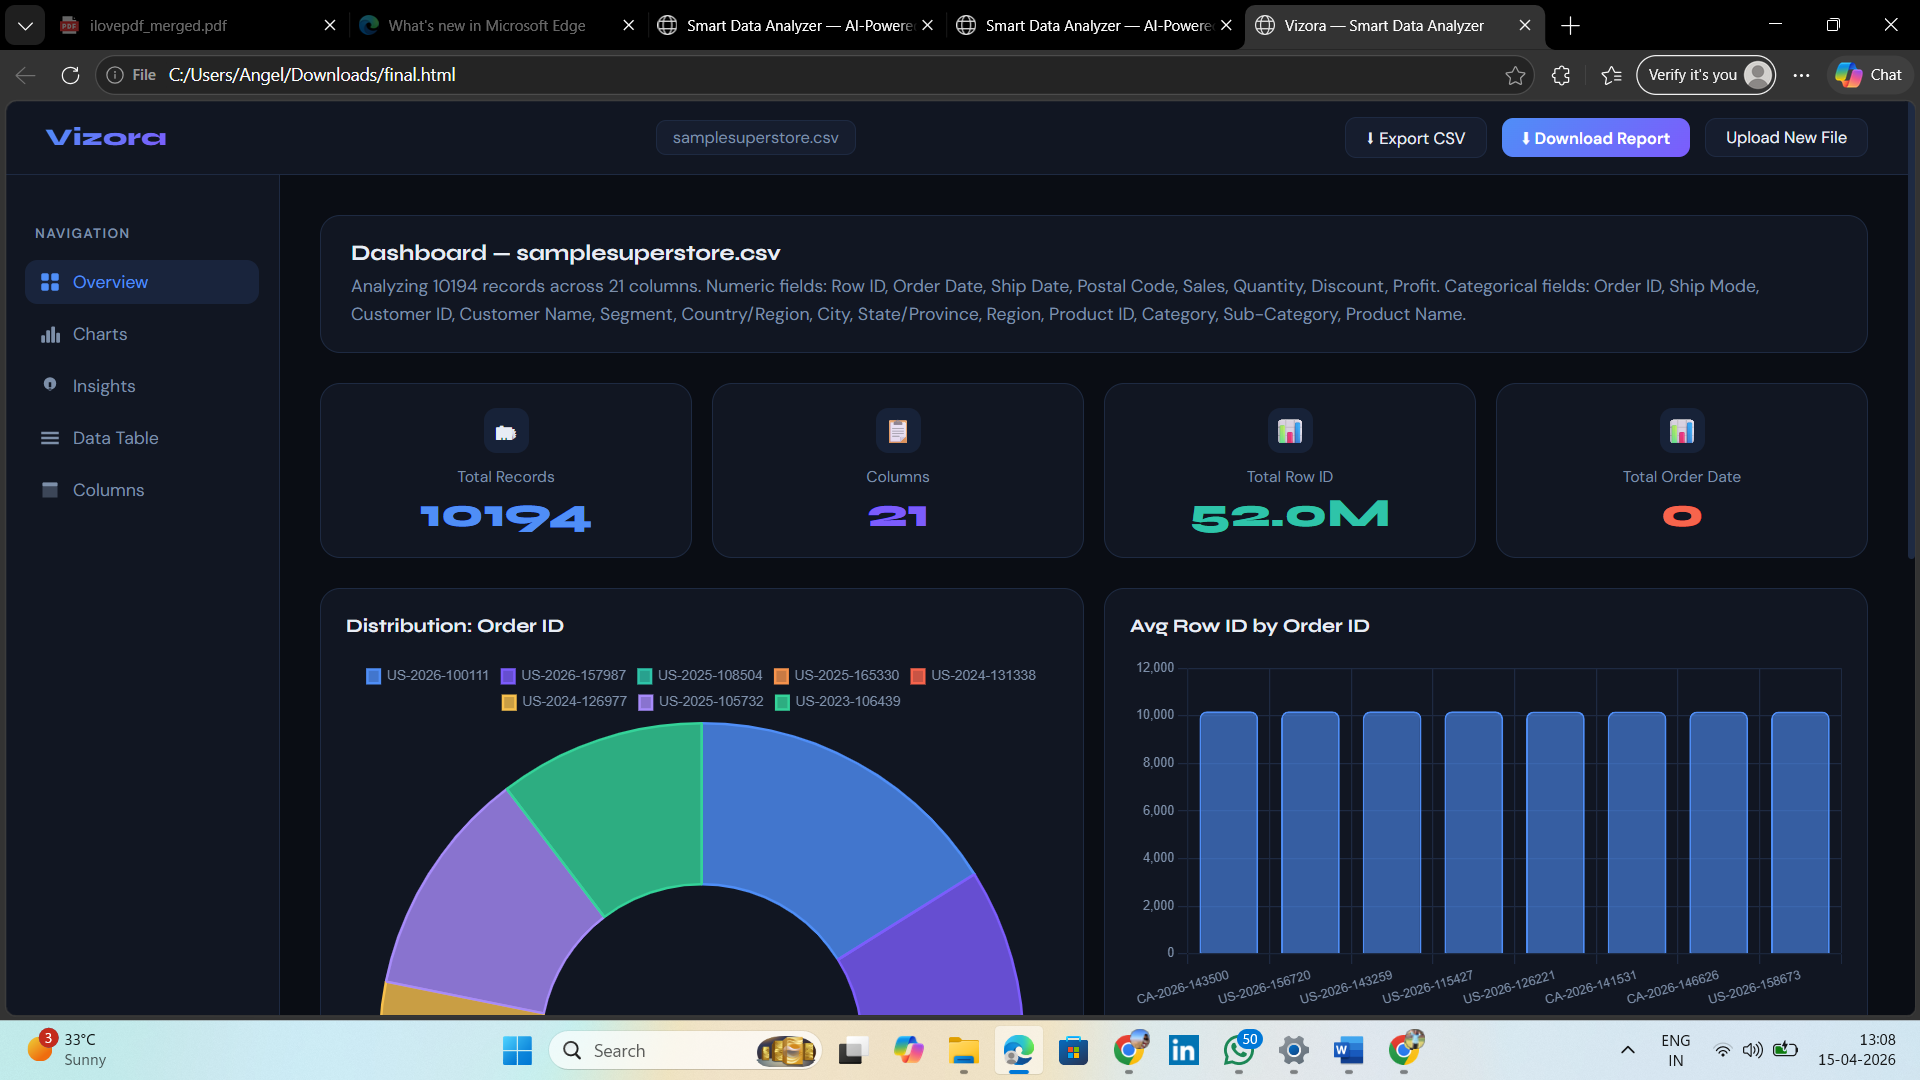Add this page to favorites with star icon
Viewport: 1920px width, 1080px height.
pyautogui.click(x=1516, y=75)
